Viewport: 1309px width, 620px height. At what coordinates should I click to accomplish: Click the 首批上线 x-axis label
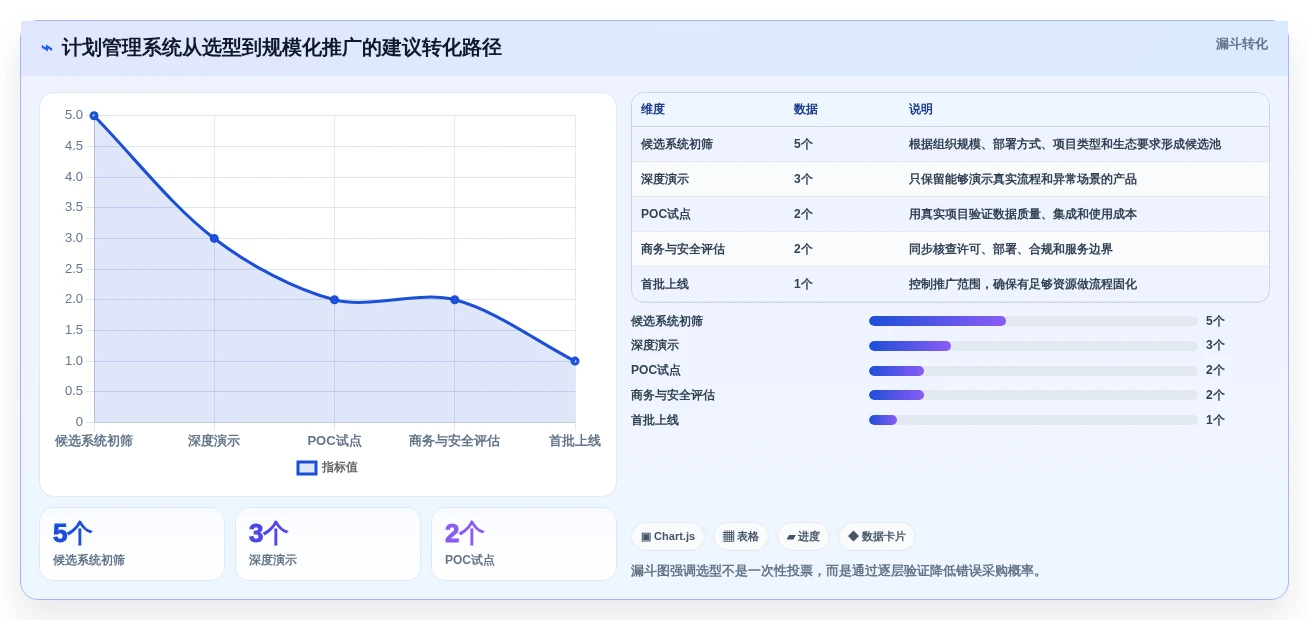575,441
